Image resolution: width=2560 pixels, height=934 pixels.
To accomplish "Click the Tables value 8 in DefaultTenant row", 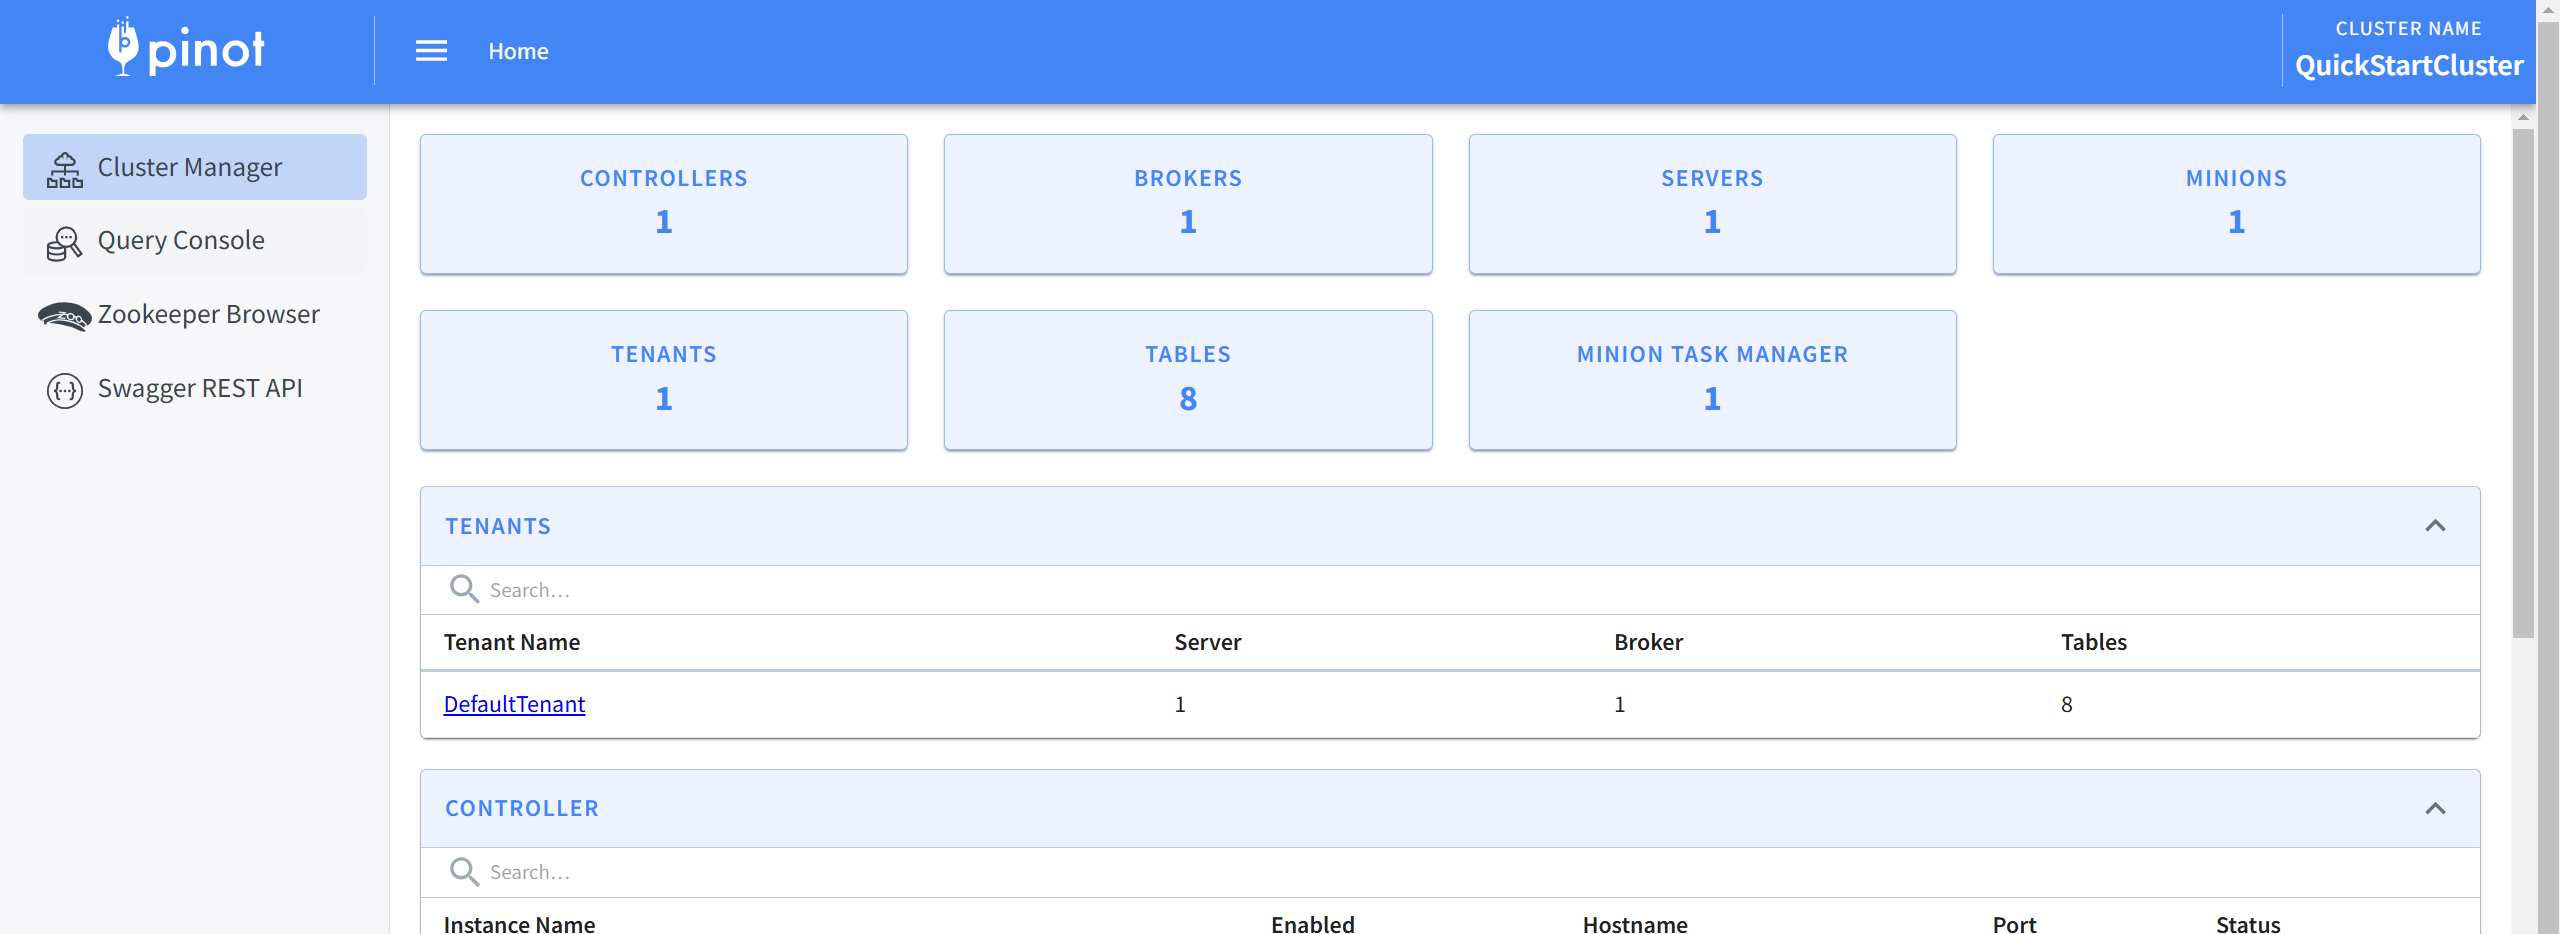I will coord(2067,704).
